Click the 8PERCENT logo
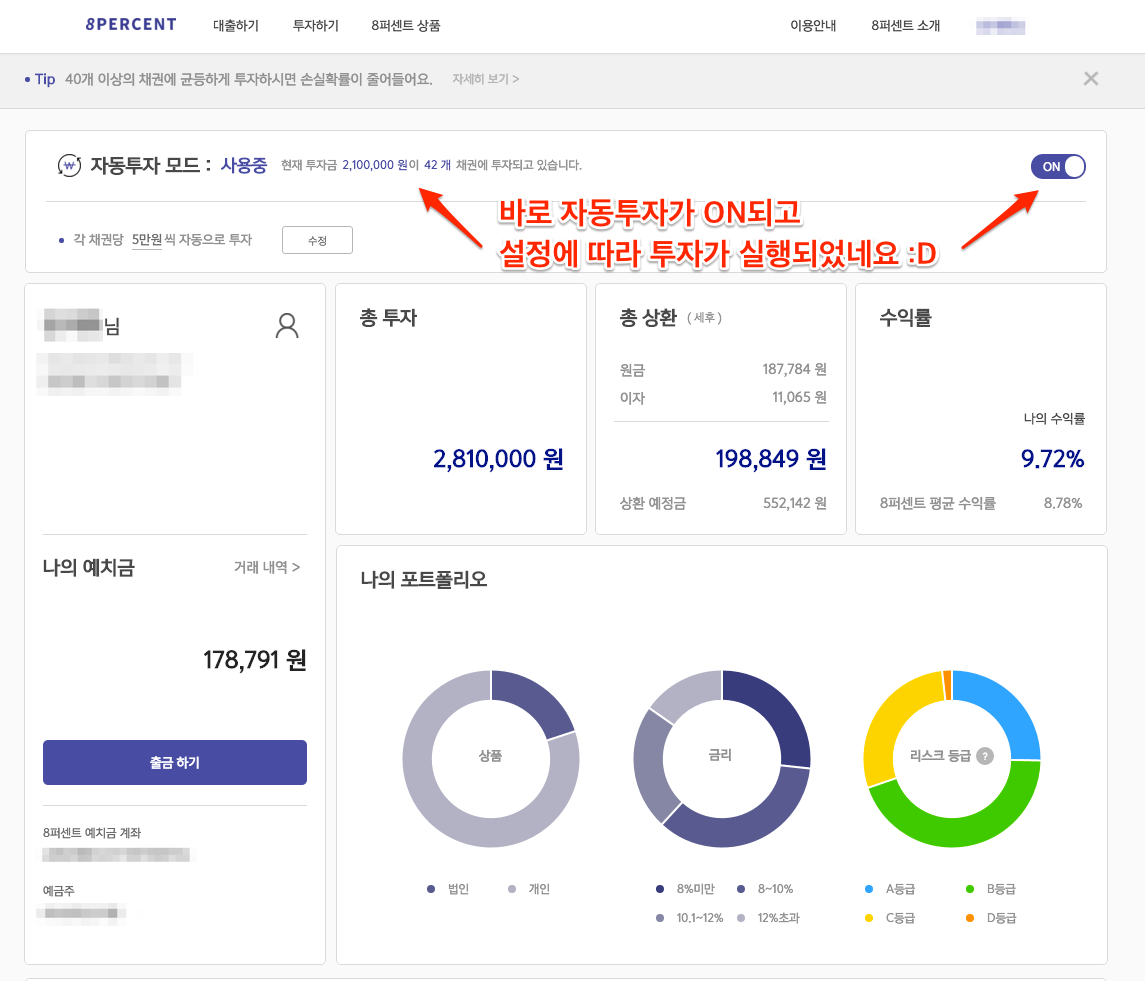The width and height of the screenshot is (1145, 981). (130, 24)
